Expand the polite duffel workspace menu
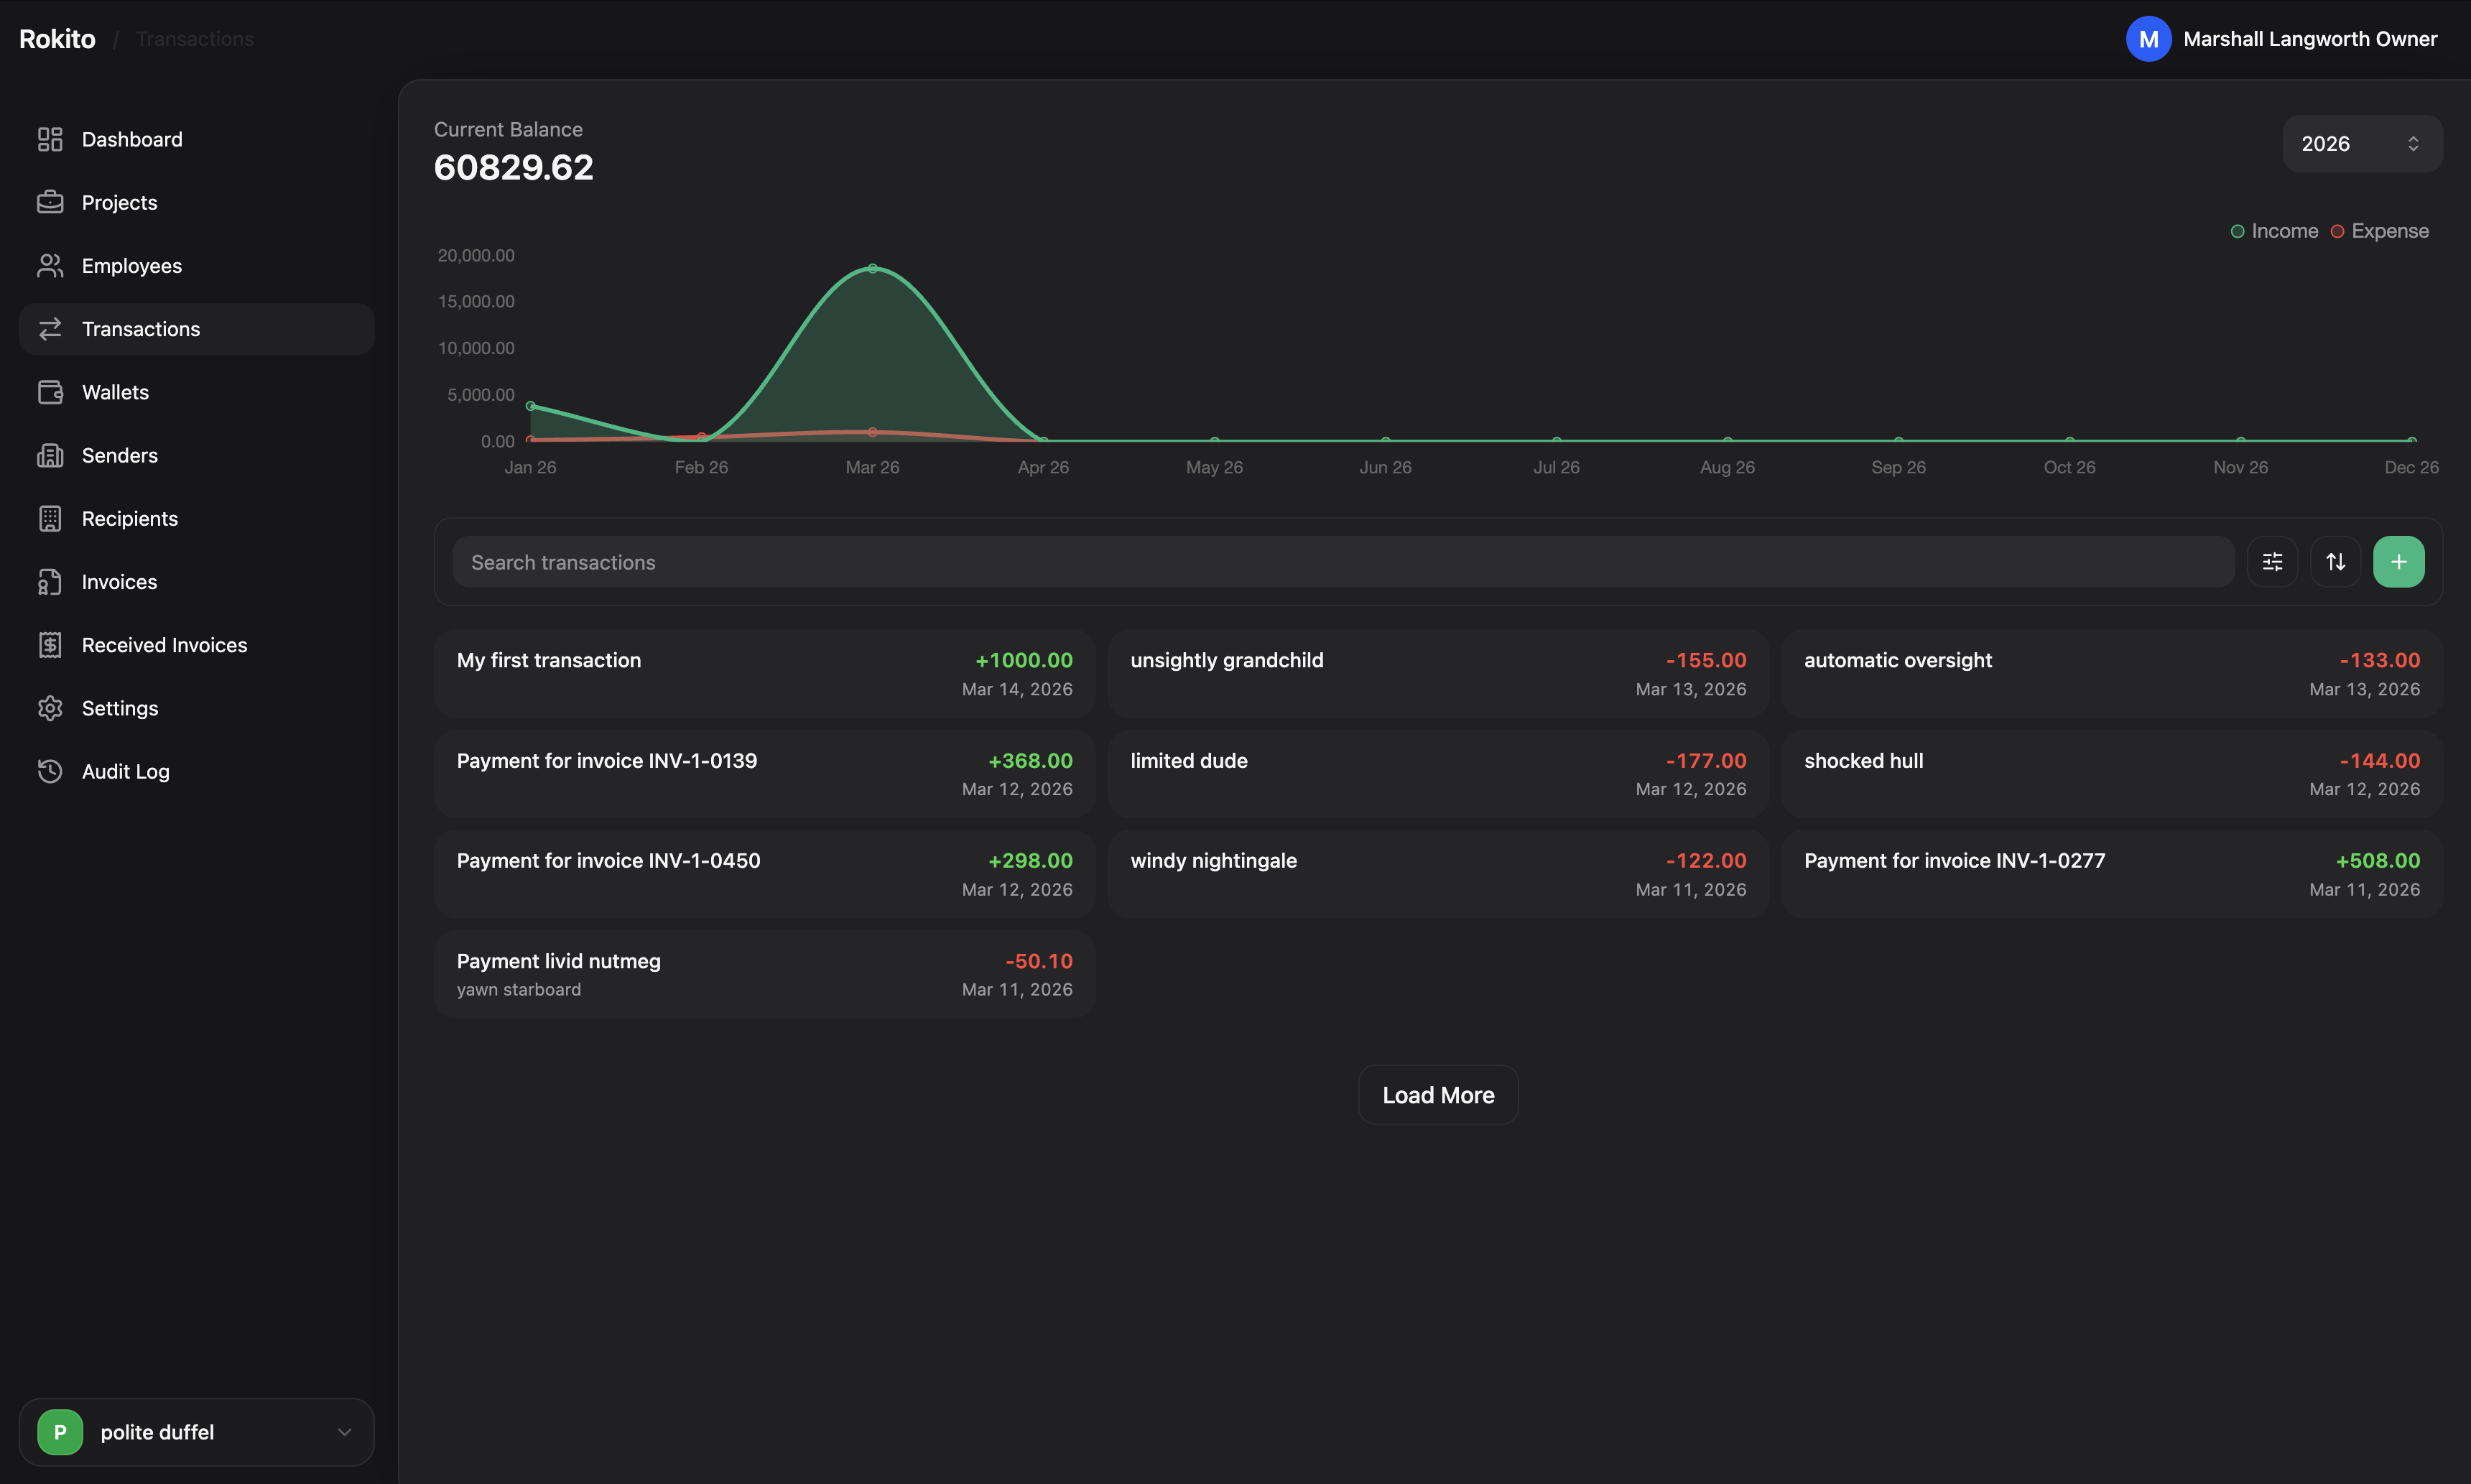The width and height of the screenshot is (2471, 1484). tap(196, 1431)
